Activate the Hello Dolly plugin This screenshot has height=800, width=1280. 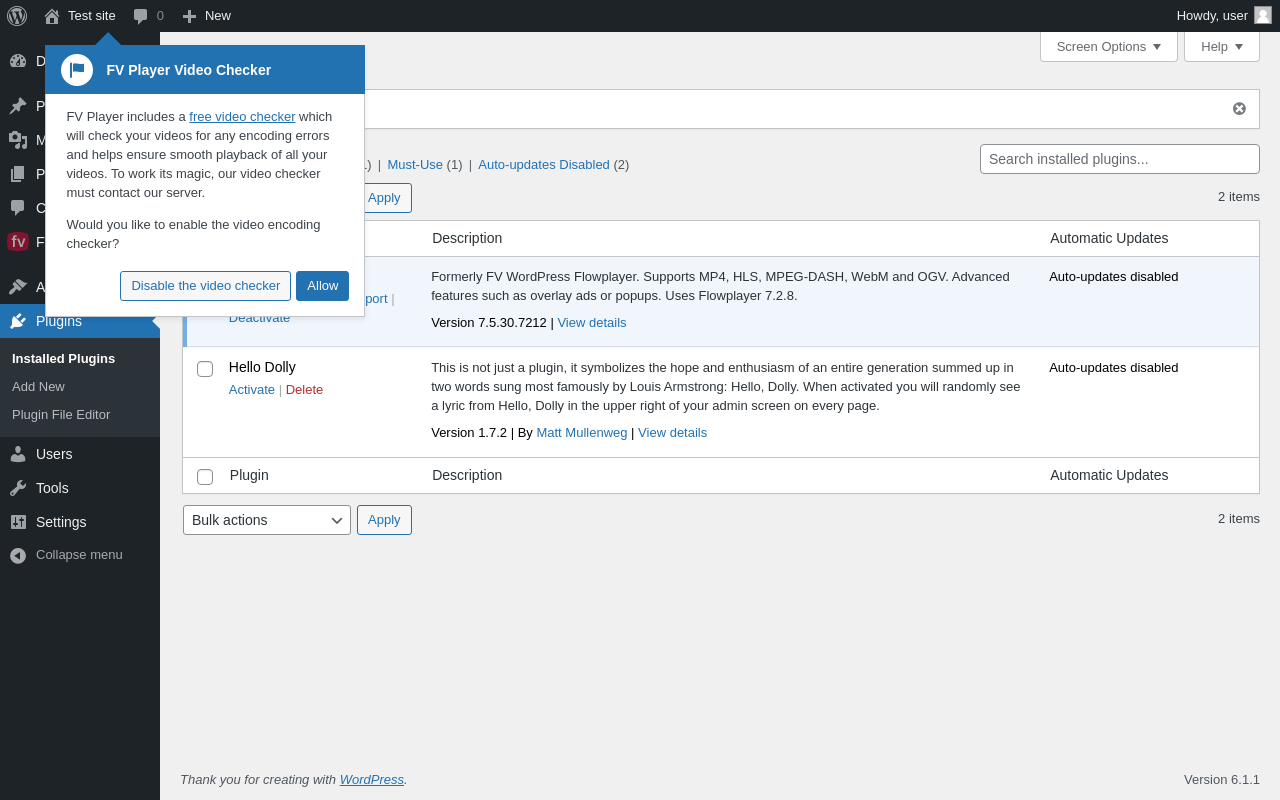(251, 390)
